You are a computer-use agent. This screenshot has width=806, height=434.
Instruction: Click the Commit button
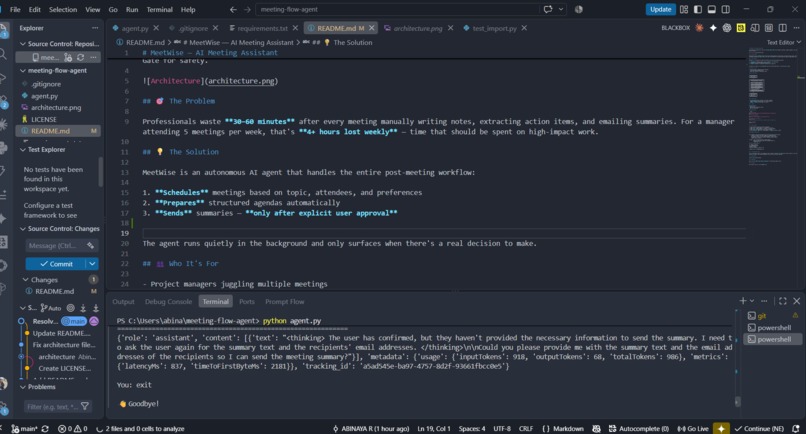[x=56, y=264]
